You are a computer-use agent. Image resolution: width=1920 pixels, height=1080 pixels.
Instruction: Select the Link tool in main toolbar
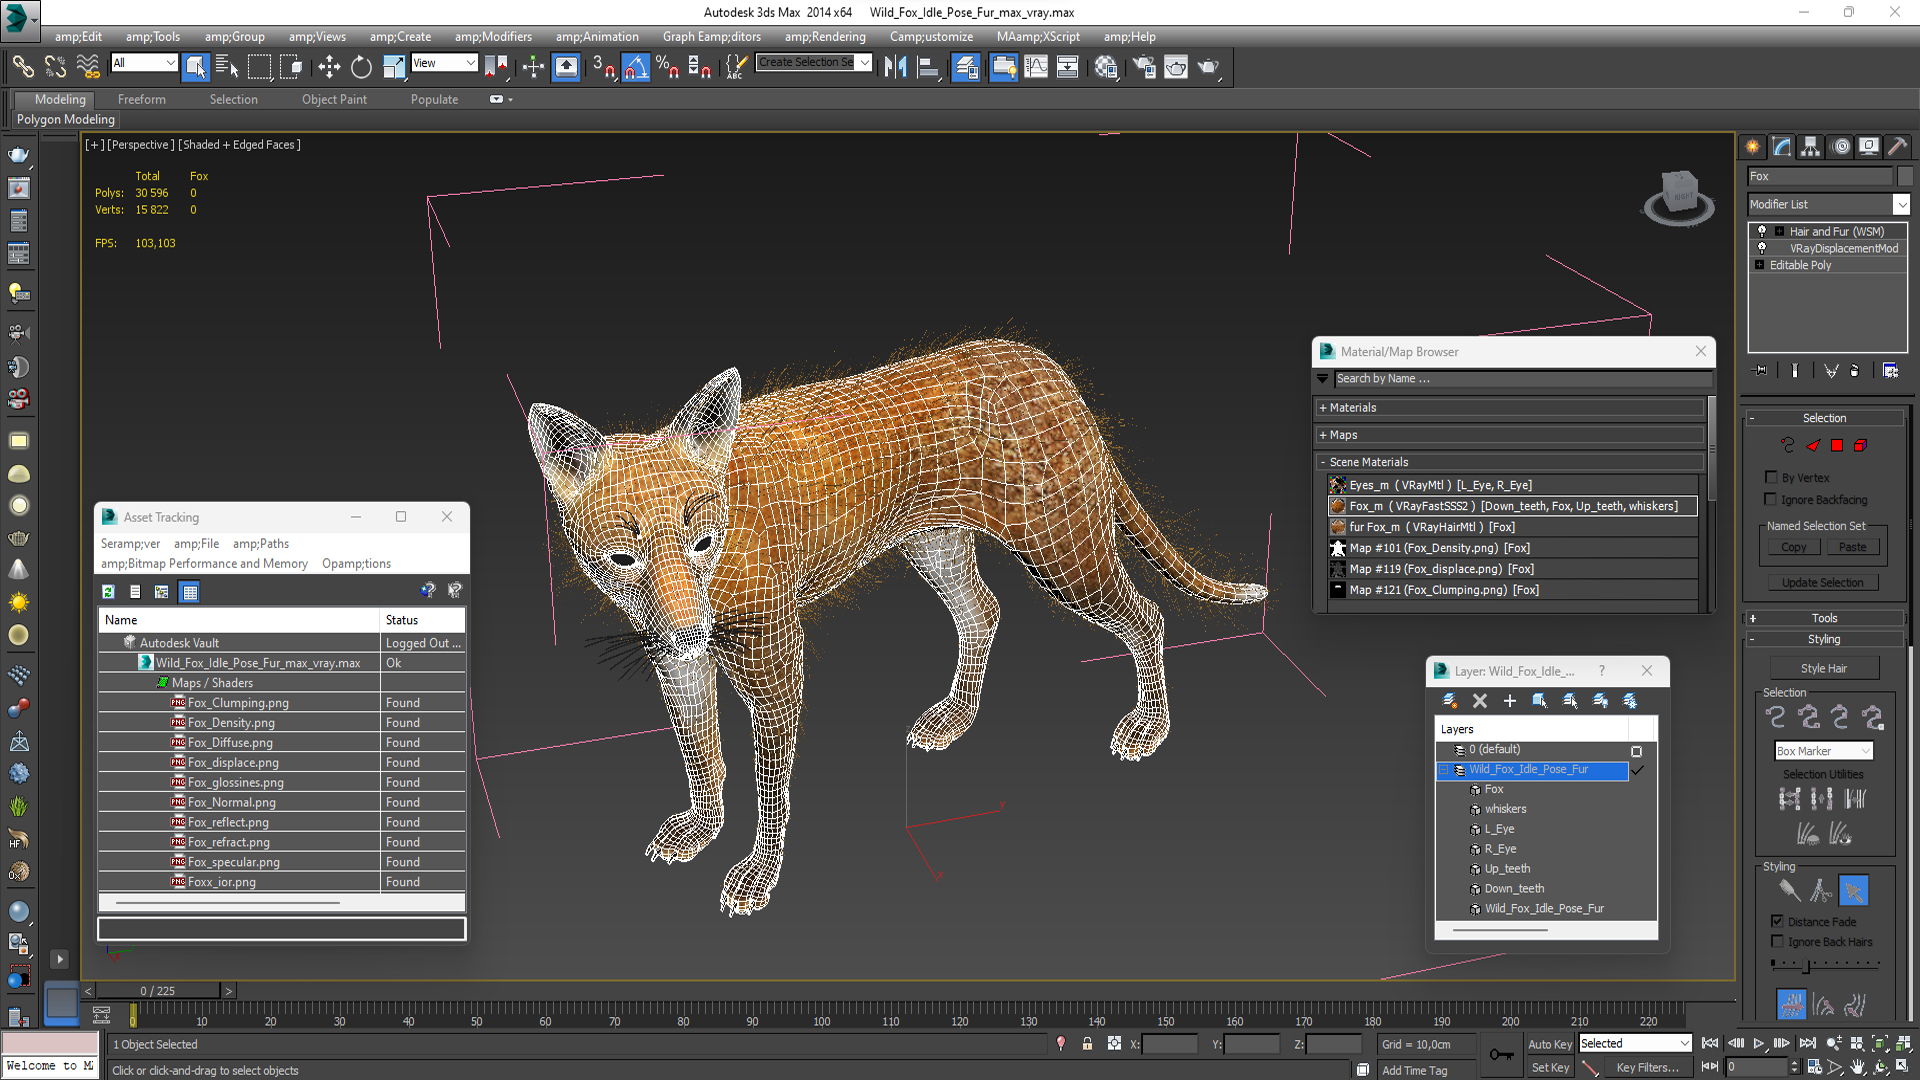tap(22, 67)
